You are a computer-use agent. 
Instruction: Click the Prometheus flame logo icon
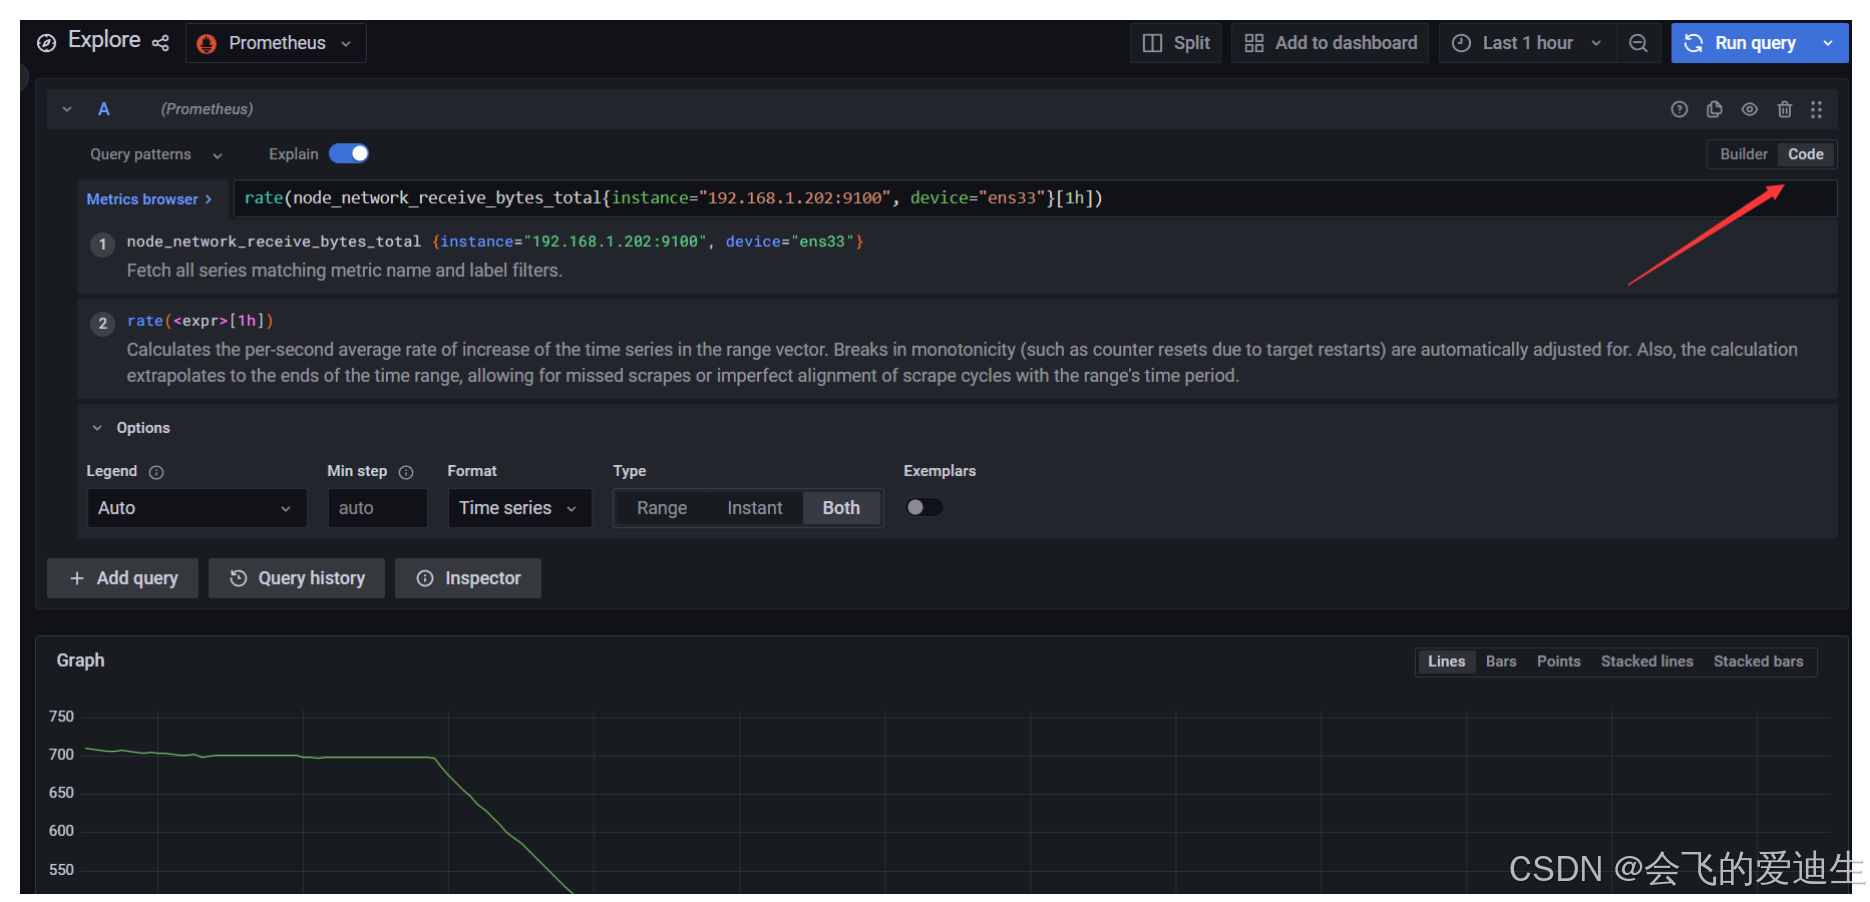click(x=207, y=43)
